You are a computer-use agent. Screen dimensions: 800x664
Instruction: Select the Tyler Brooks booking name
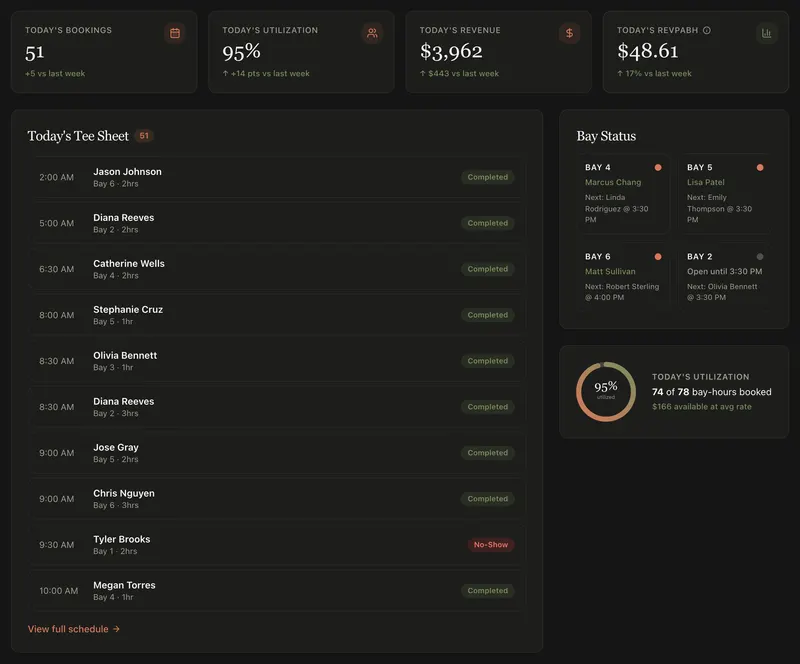(x=121, y=539)
